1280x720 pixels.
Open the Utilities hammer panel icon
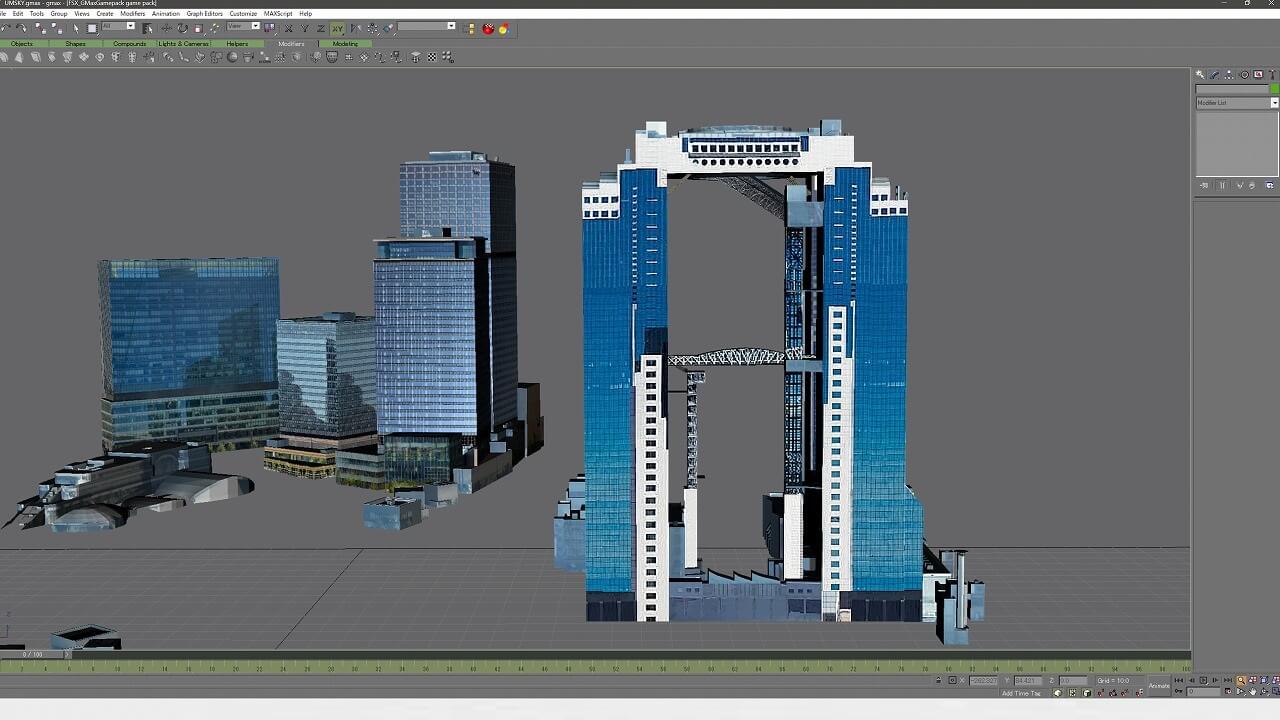tap(1272, 75)
